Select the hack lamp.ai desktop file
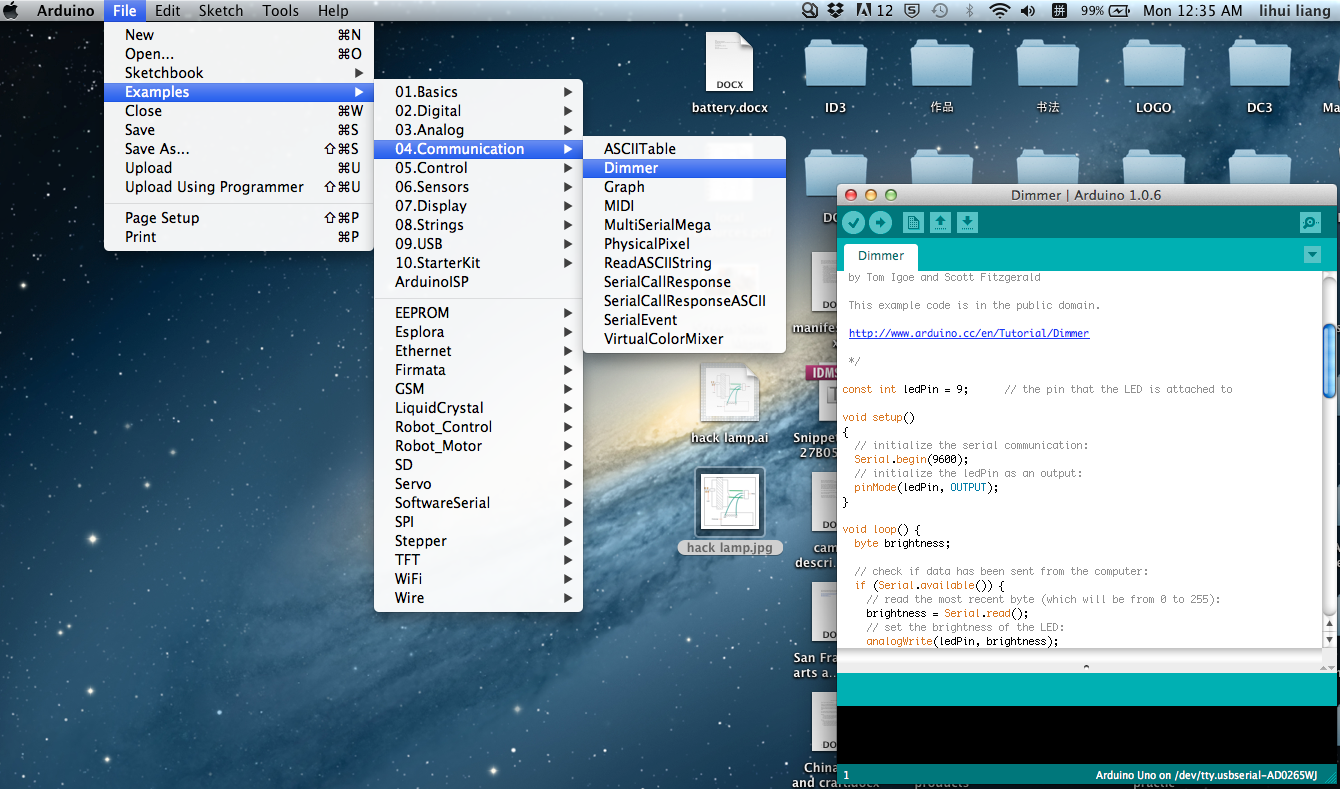This screenshot has width=1340, height=789. [x=729, y=403]
